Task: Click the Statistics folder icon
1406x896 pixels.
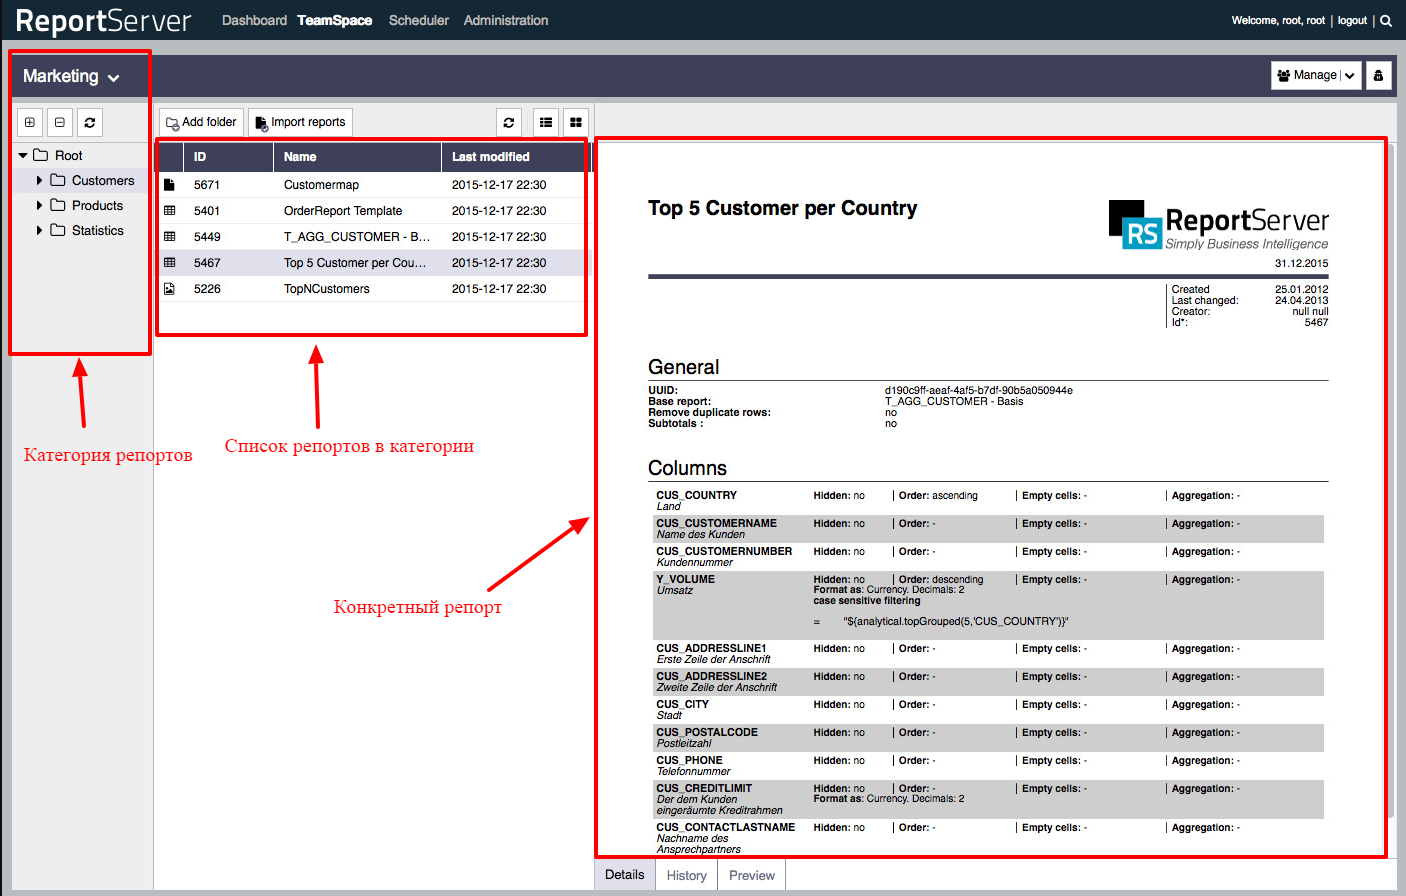Action: point(58,230)
